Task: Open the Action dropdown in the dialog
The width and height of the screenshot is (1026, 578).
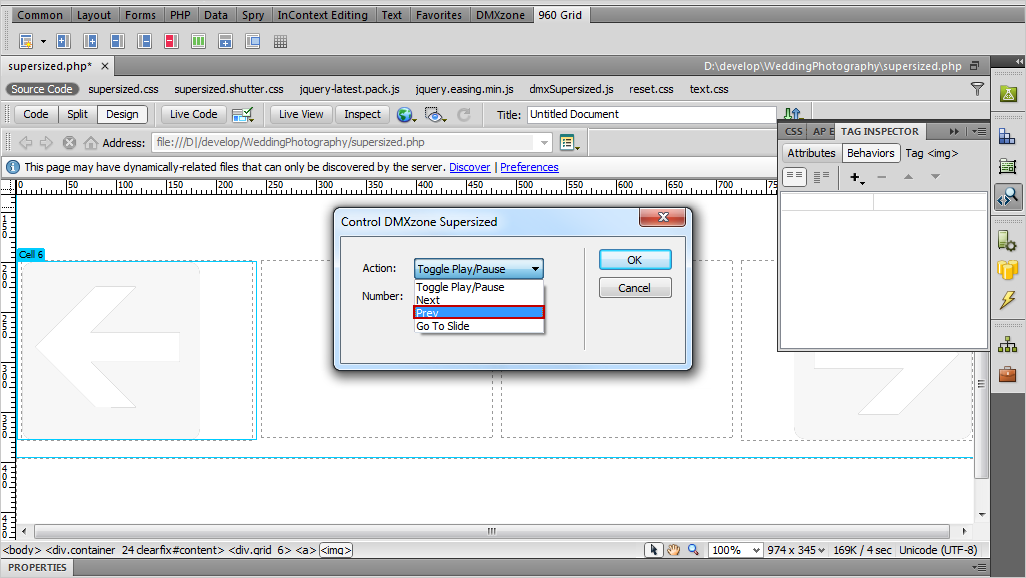Action: (x=478, y=268)
